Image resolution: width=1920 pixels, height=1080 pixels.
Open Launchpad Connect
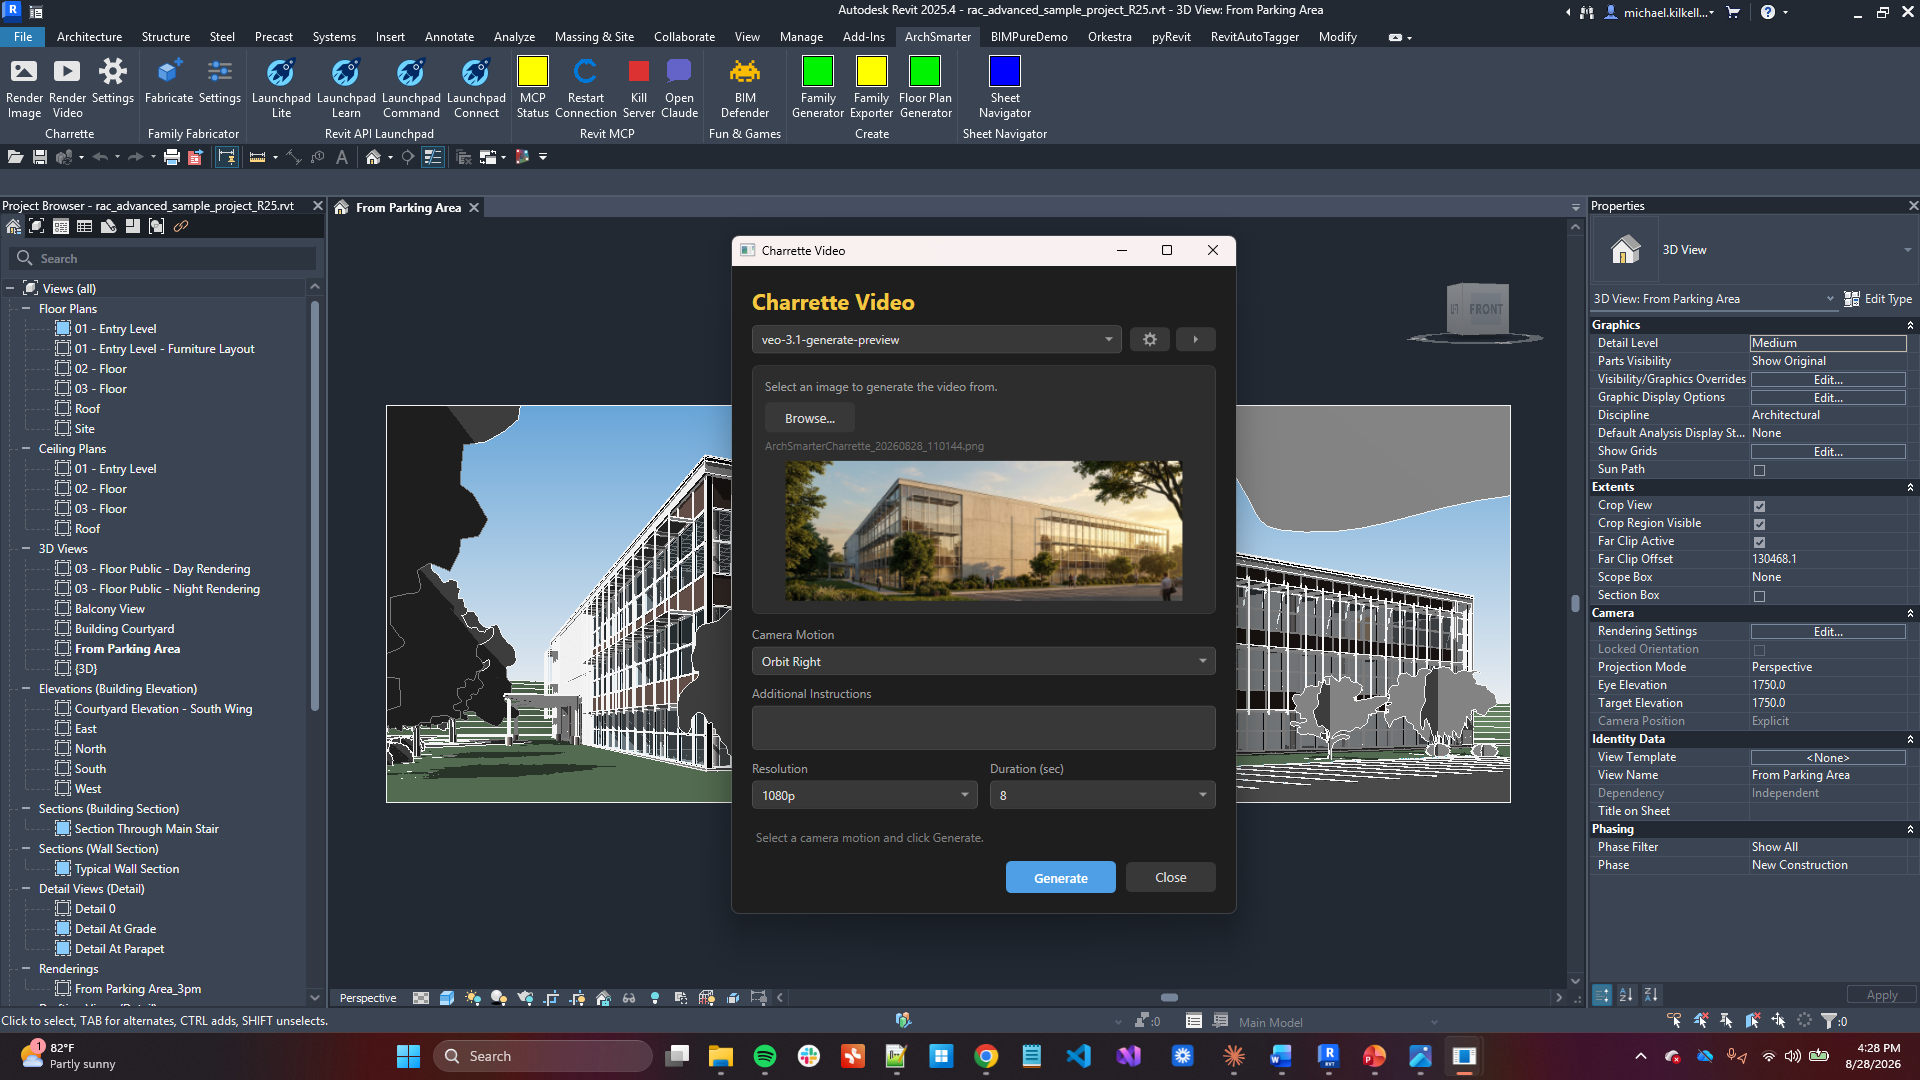click(476, 88)
